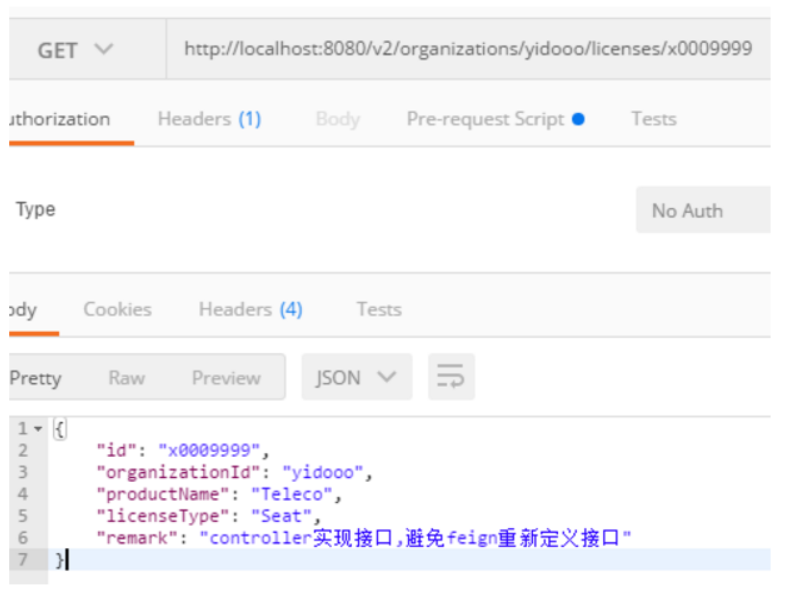This screenshot has width=788, height=590.
Task: Click the "Teleco" productName value
Action: point(292,495)
